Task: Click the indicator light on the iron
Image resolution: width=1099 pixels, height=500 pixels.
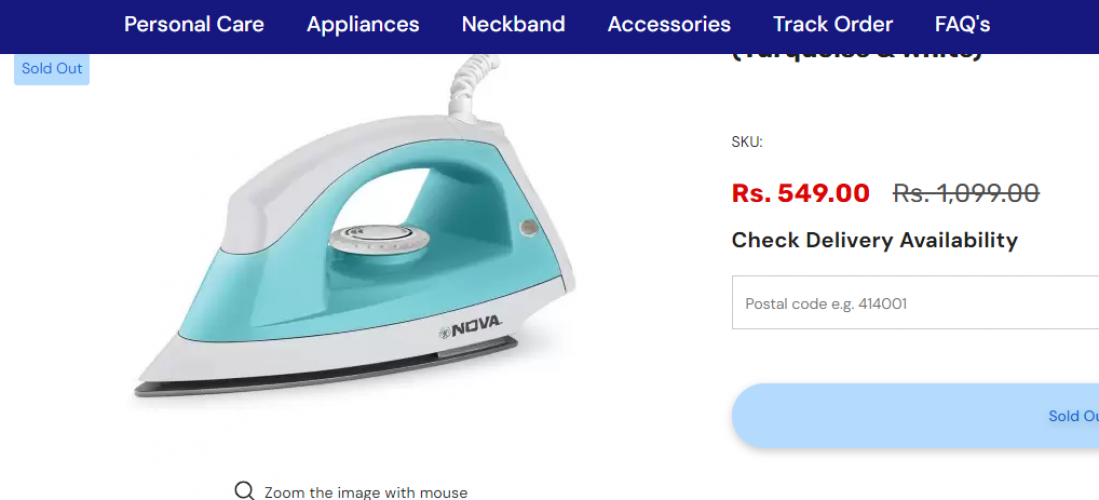Action: tap(528, 227)
